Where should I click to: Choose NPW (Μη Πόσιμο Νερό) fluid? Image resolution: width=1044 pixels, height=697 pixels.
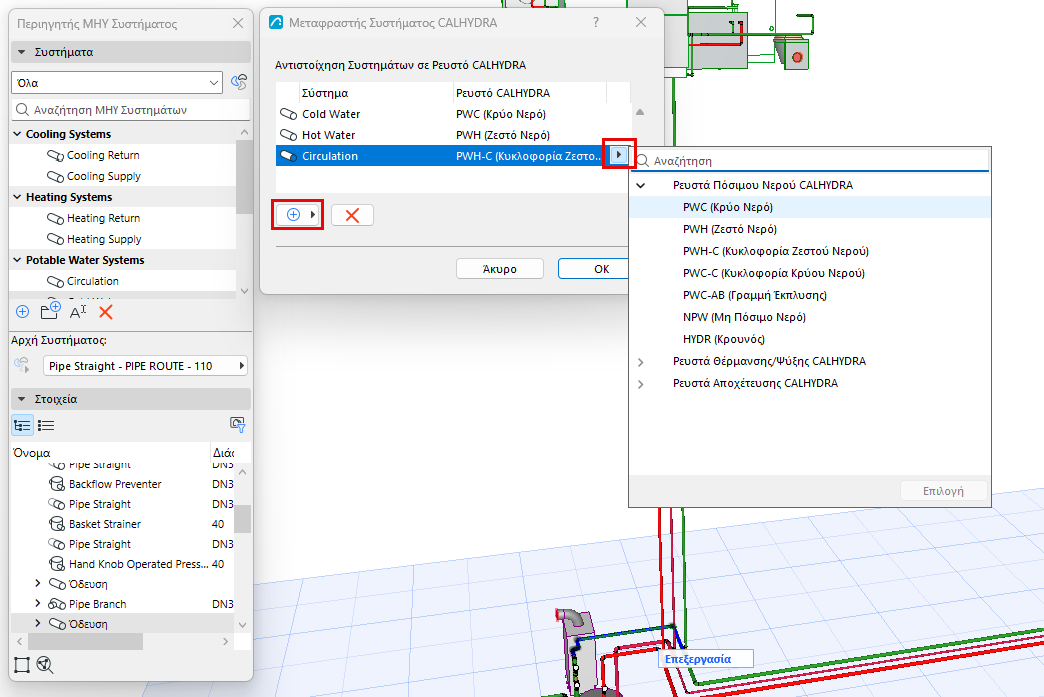coord(744,317)
